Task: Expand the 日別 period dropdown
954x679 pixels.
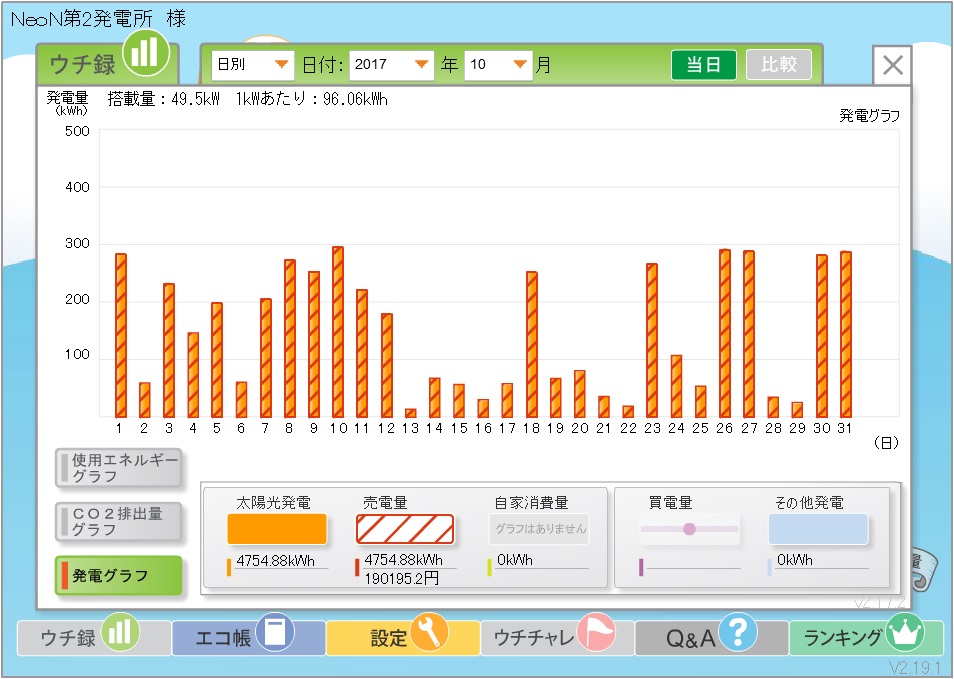Action: click(x=252, y=64)
